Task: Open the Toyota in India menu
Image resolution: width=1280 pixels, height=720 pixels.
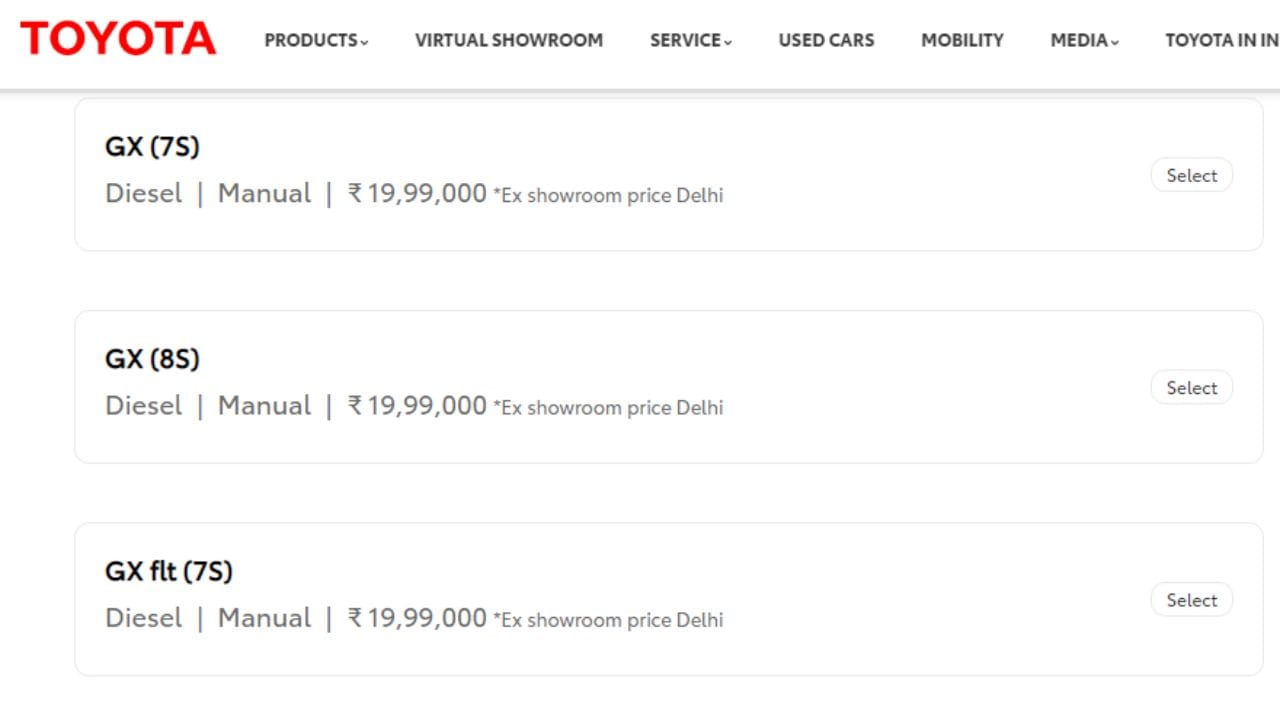Action: pyautogui.click(x=1222, y=40)
